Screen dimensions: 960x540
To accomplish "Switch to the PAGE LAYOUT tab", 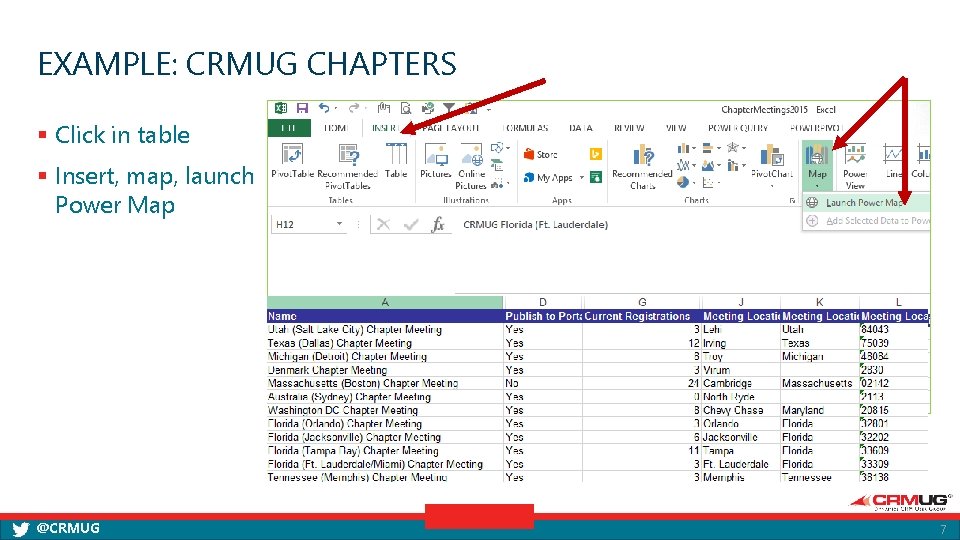I will [x=450, y=128].
